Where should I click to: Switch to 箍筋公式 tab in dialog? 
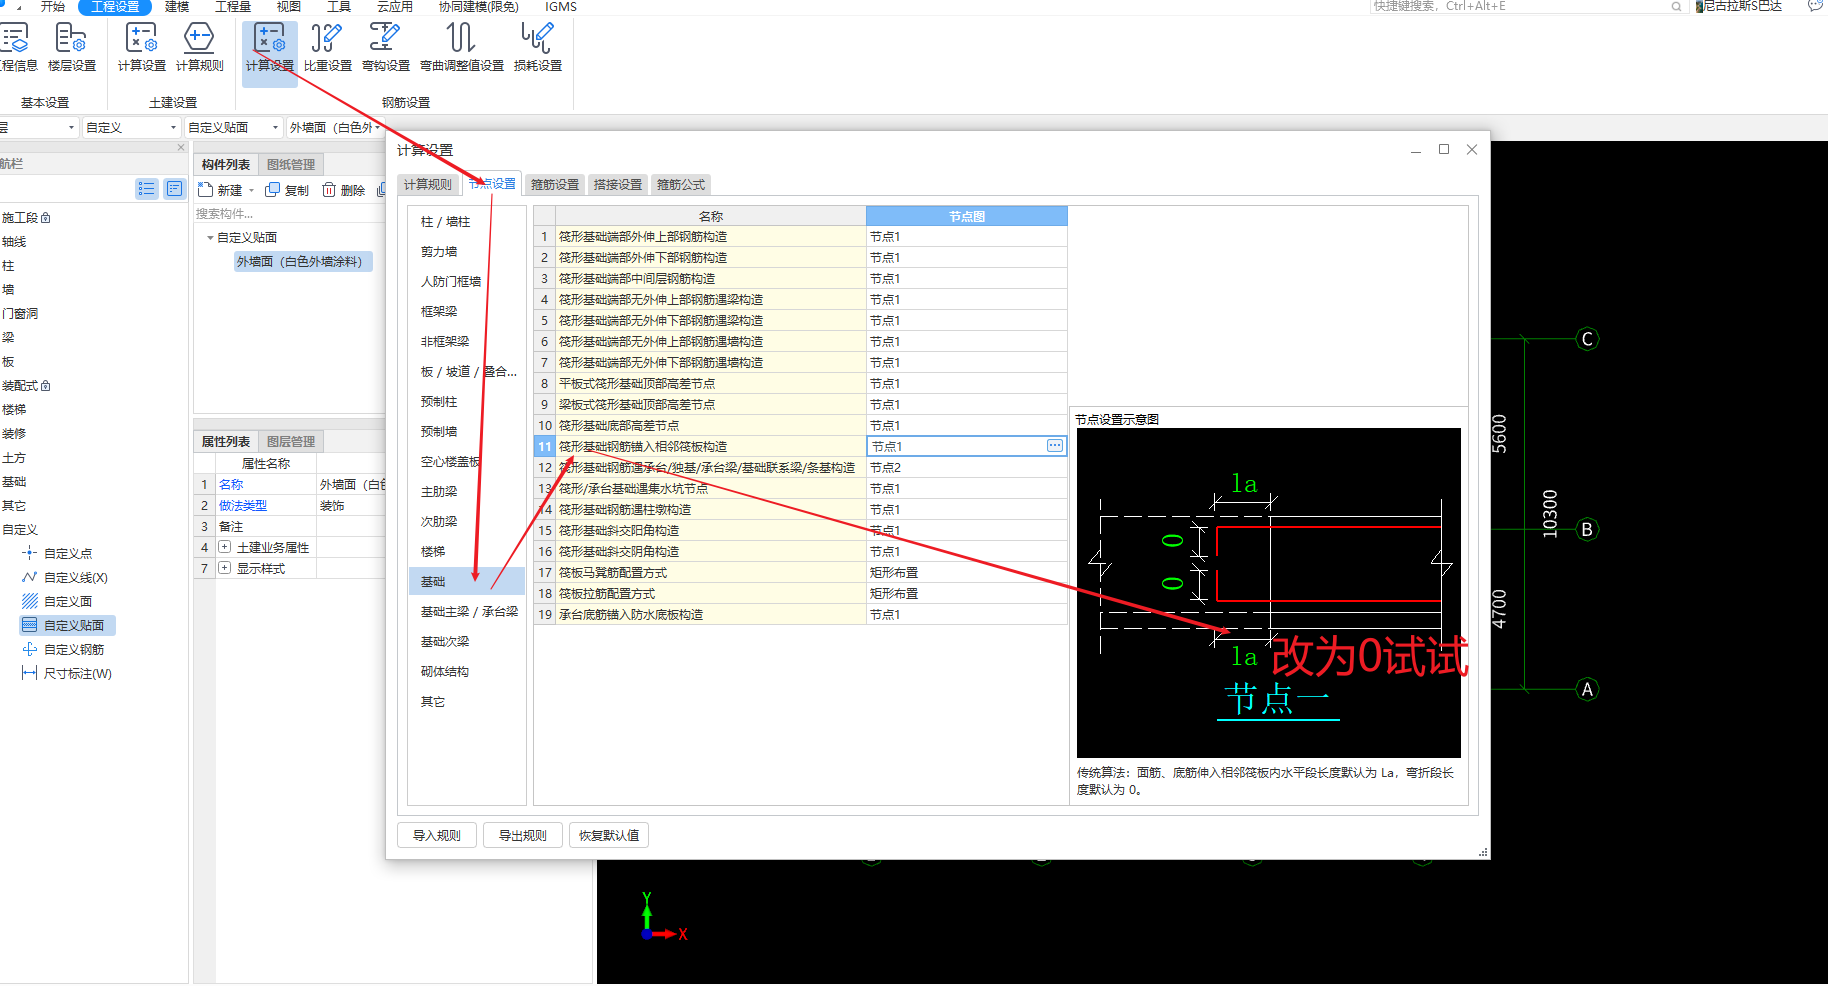coord(681,184)
